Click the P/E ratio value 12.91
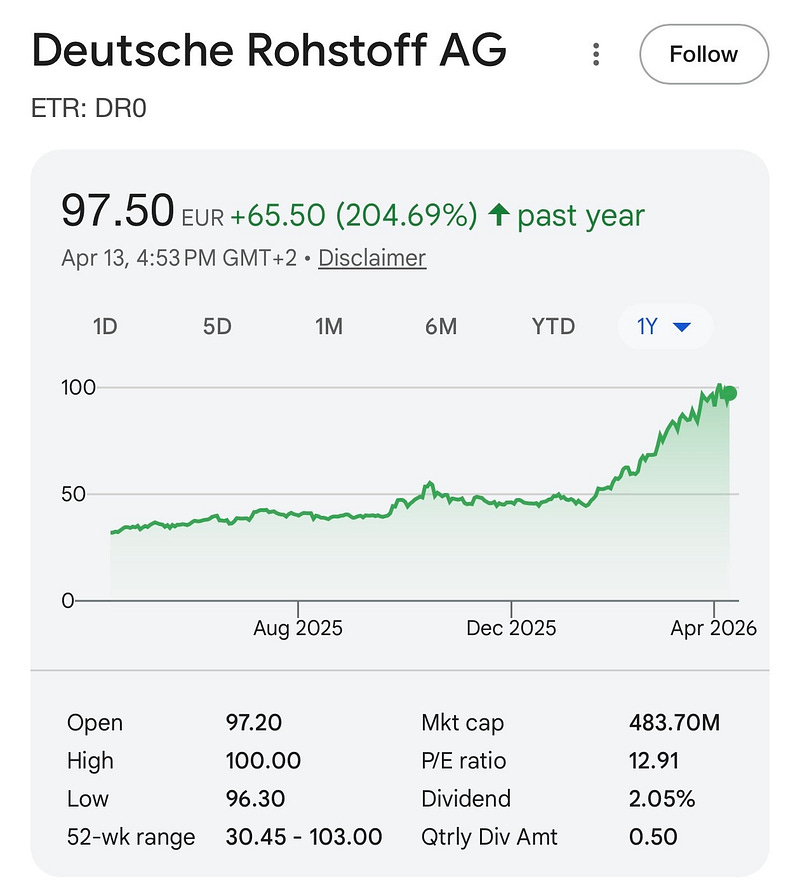Viewport: 800px width, 883px height. point(654,761)
